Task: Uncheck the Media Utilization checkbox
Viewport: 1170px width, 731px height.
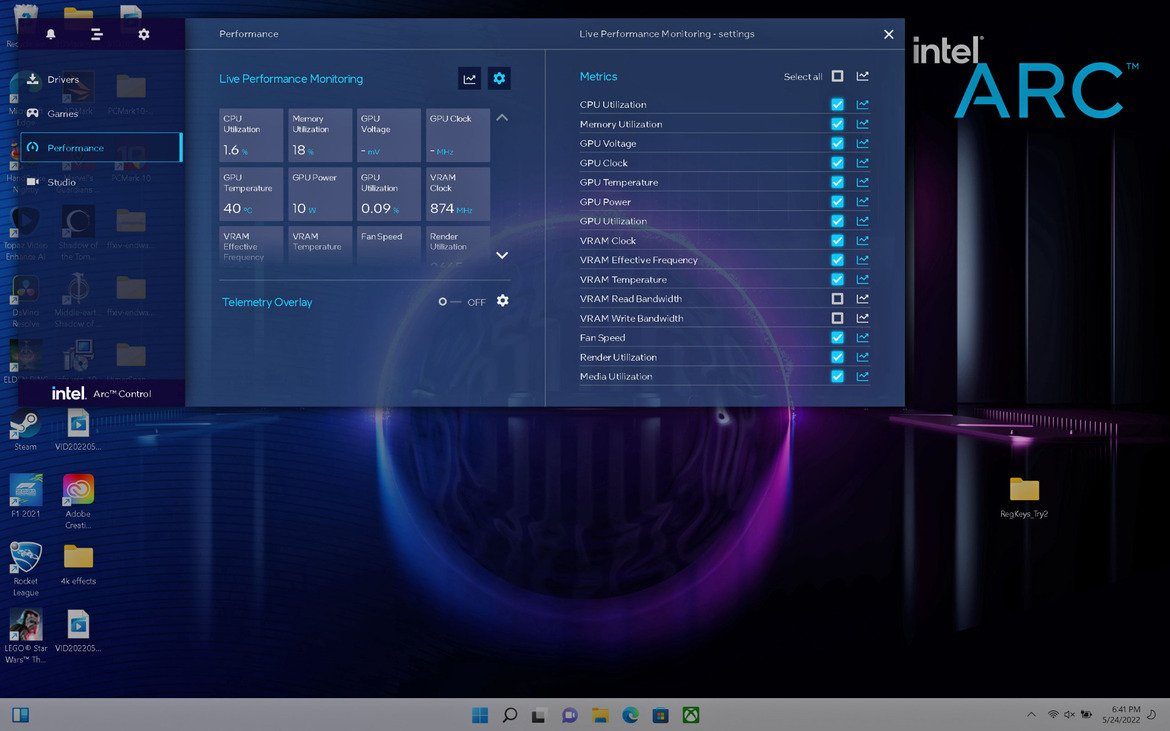Action: point(837,376)
